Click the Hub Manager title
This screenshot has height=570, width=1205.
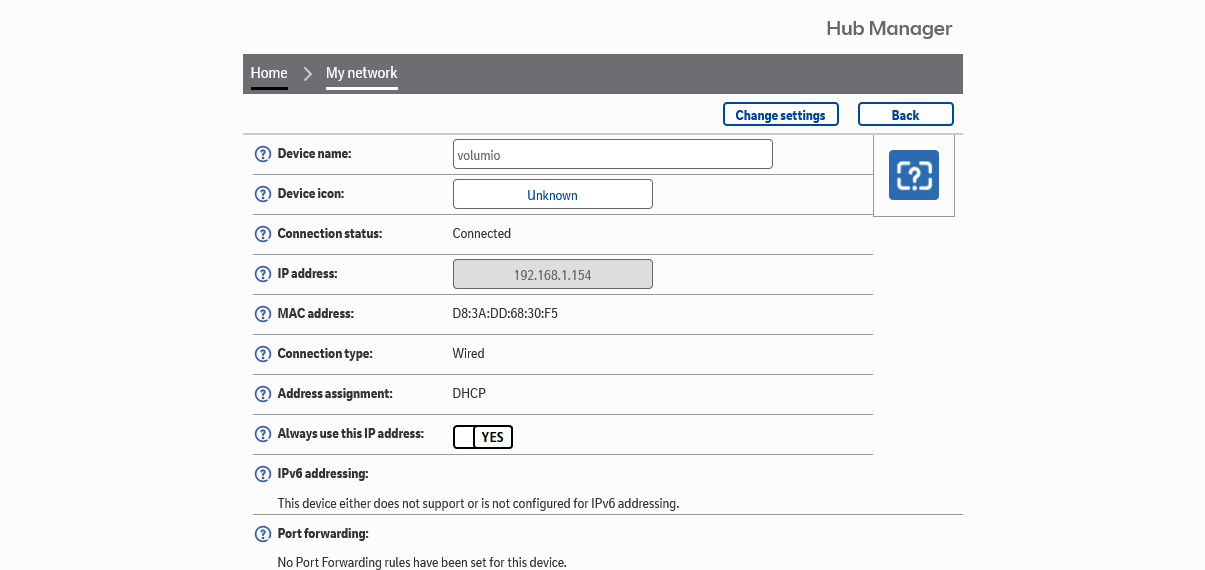point(889,28)
